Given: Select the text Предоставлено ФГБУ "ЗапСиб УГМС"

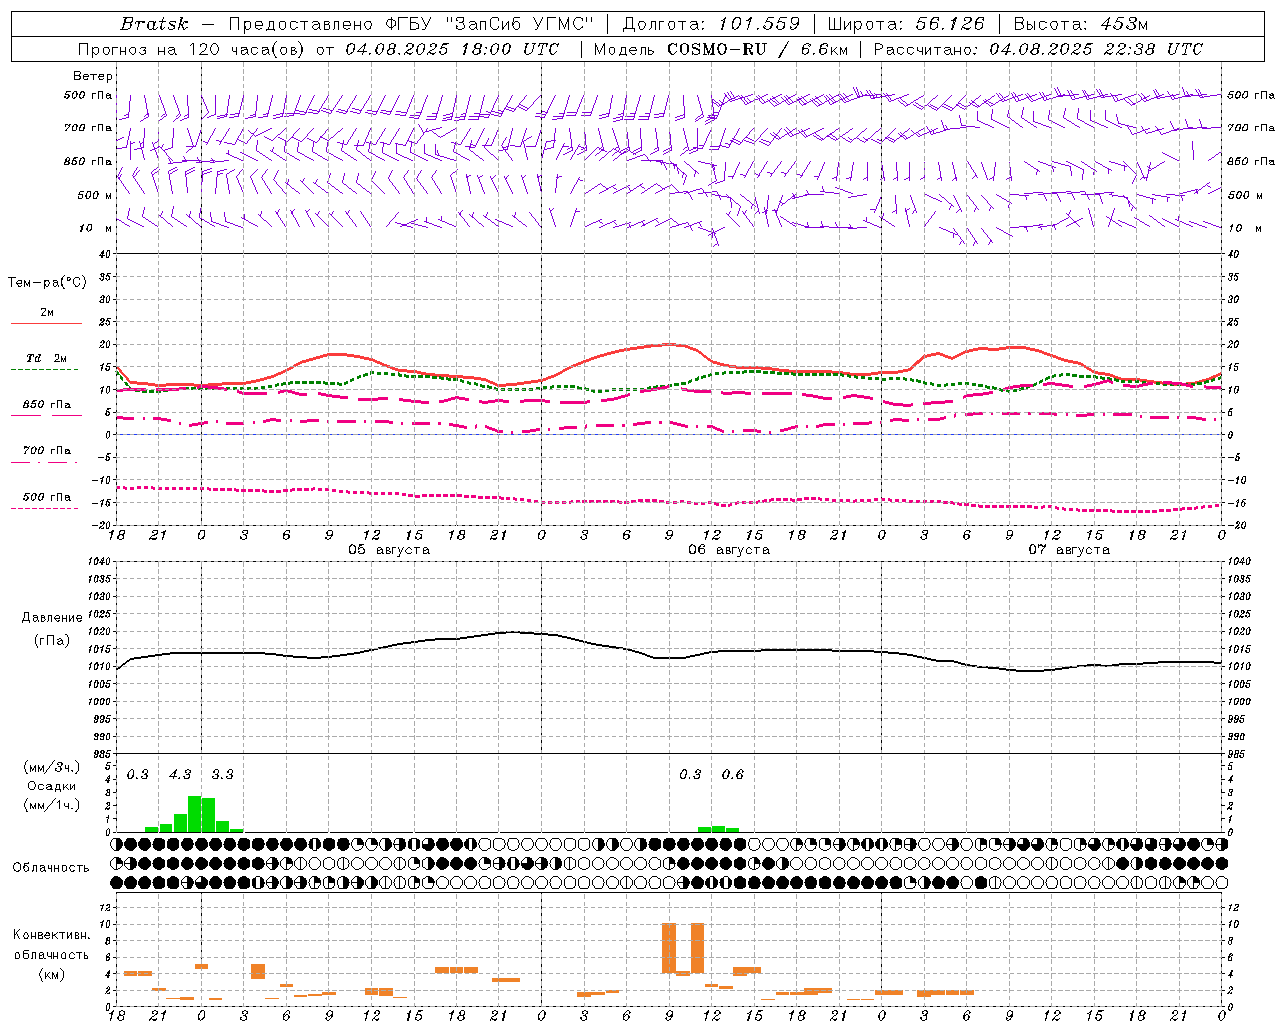Looking at the screenshot, I should pos(412,24).
